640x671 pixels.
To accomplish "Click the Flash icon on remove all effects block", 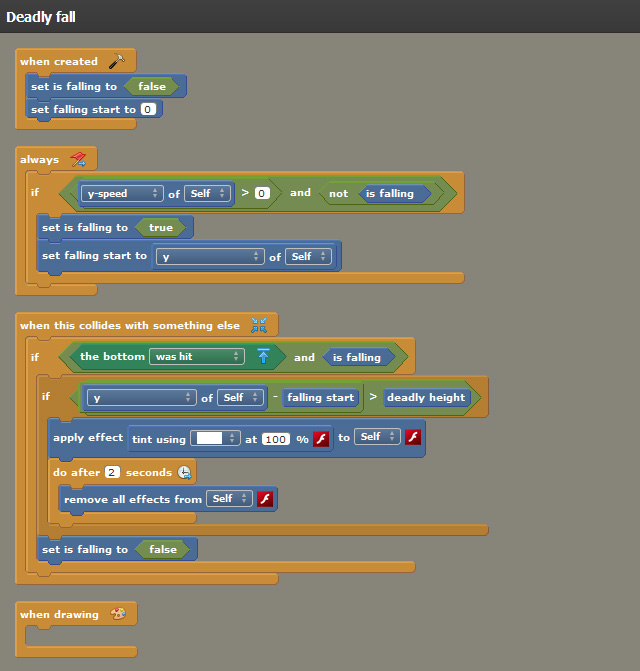I will point(265,499).
